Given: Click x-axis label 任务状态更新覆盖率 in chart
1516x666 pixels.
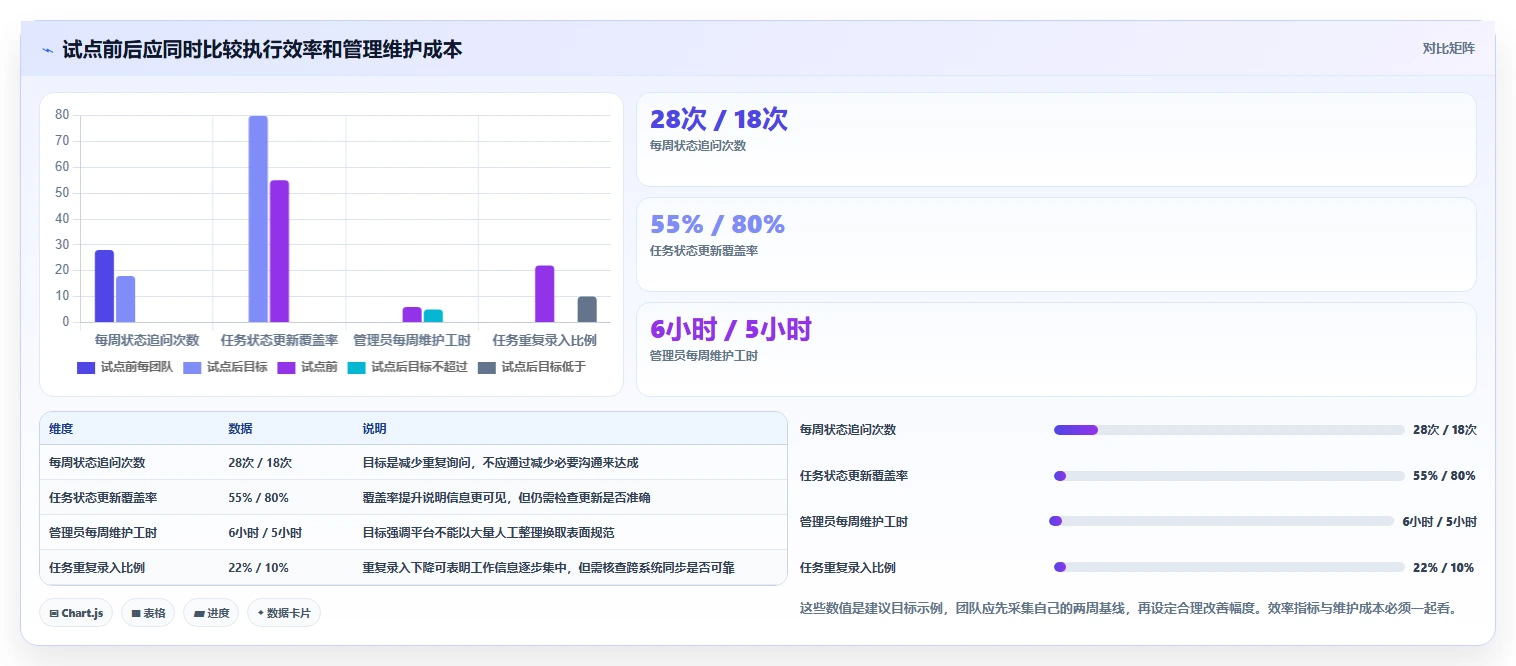Looking at the screenshot, I should pos(279,340).
